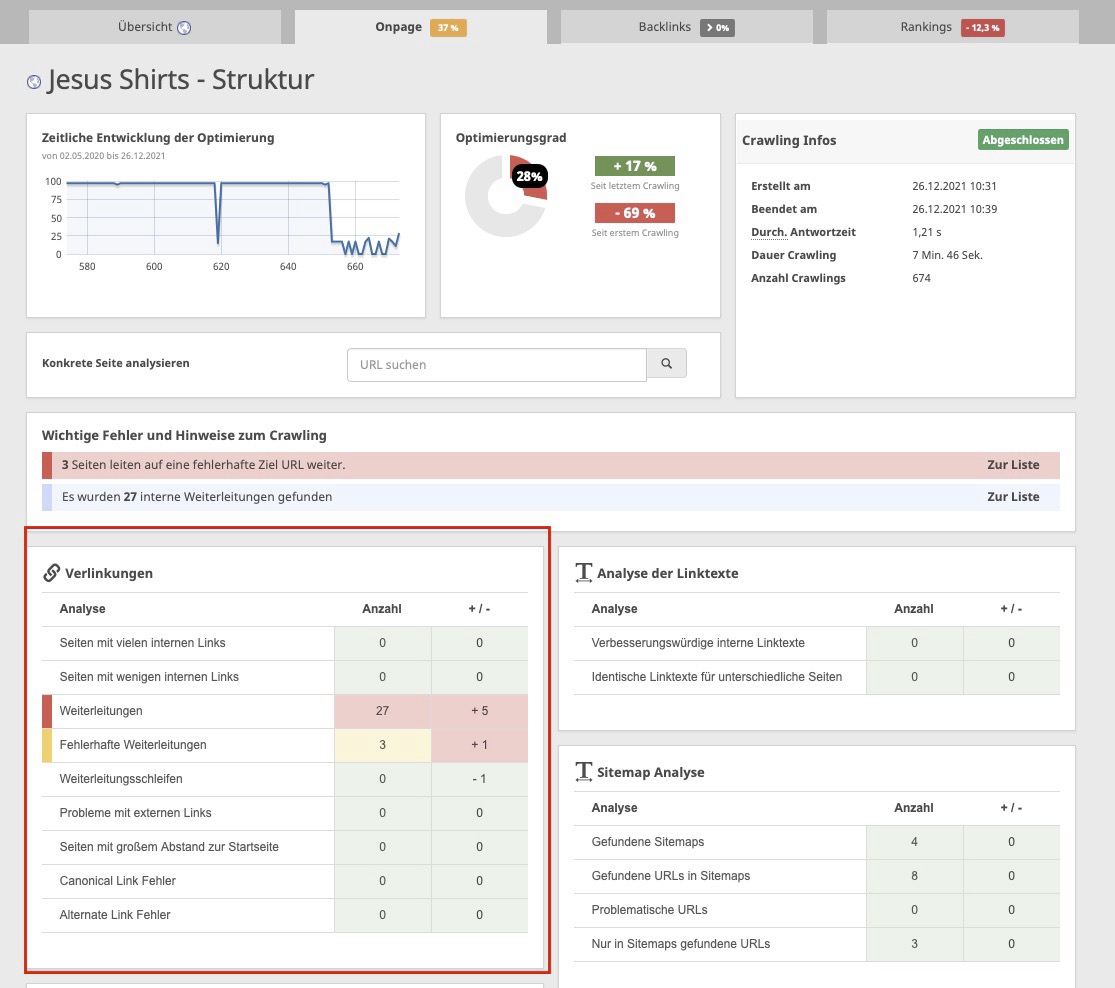Click globe icon beside Jesus Shirts heading
1115x988 pixels.
tap(34, 82)
